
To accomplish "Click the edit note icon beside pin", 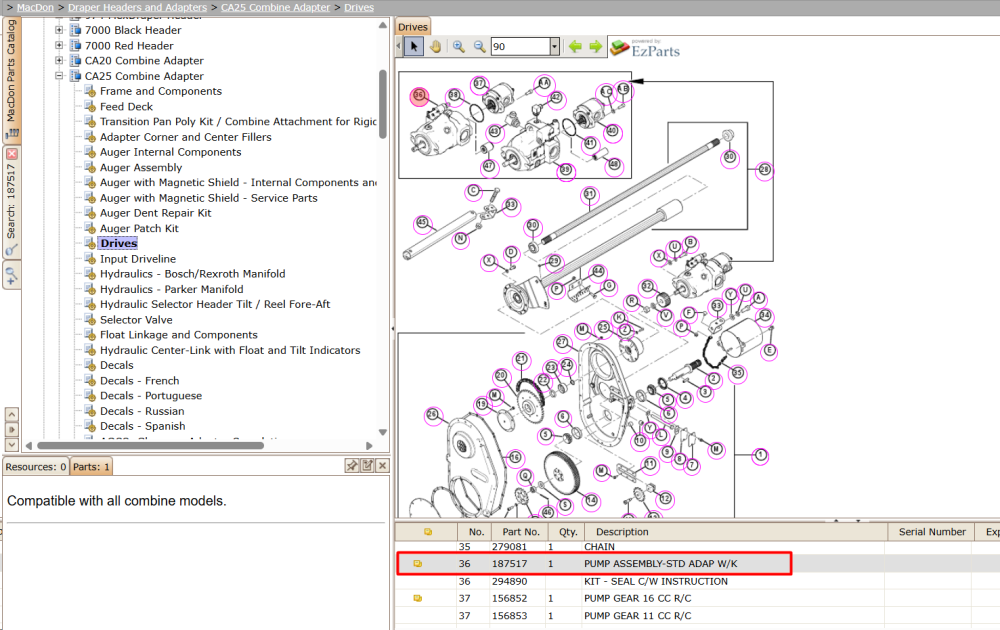I will click(367, 465).
